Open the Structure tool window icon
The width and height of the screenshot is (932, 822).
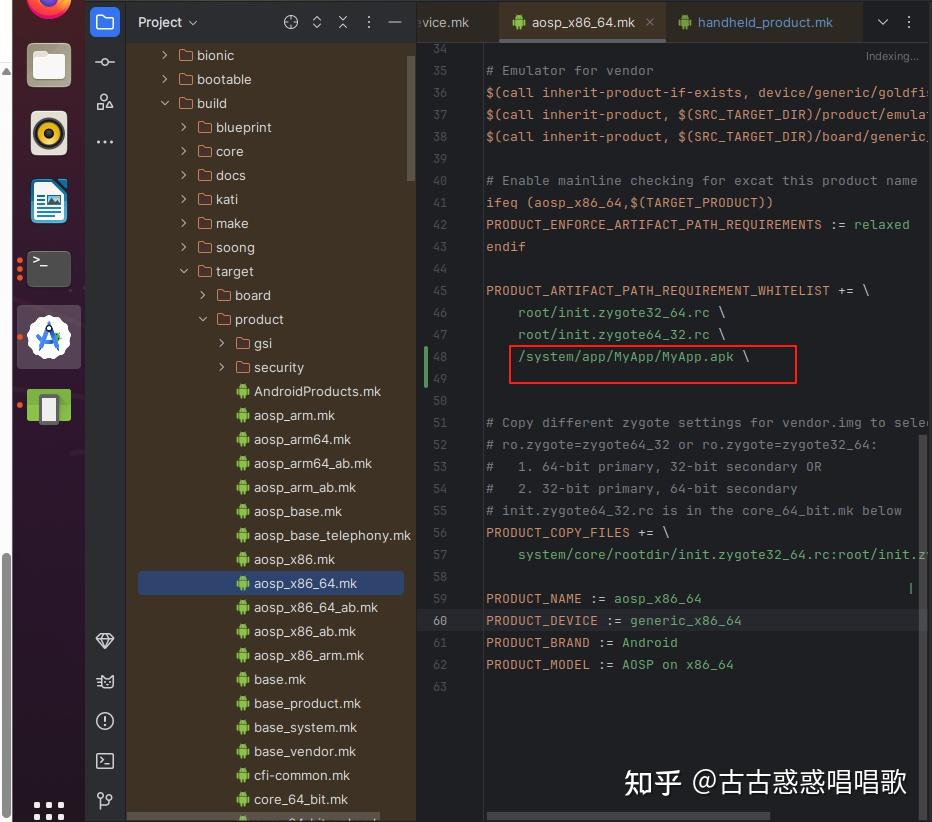point(105,102)
